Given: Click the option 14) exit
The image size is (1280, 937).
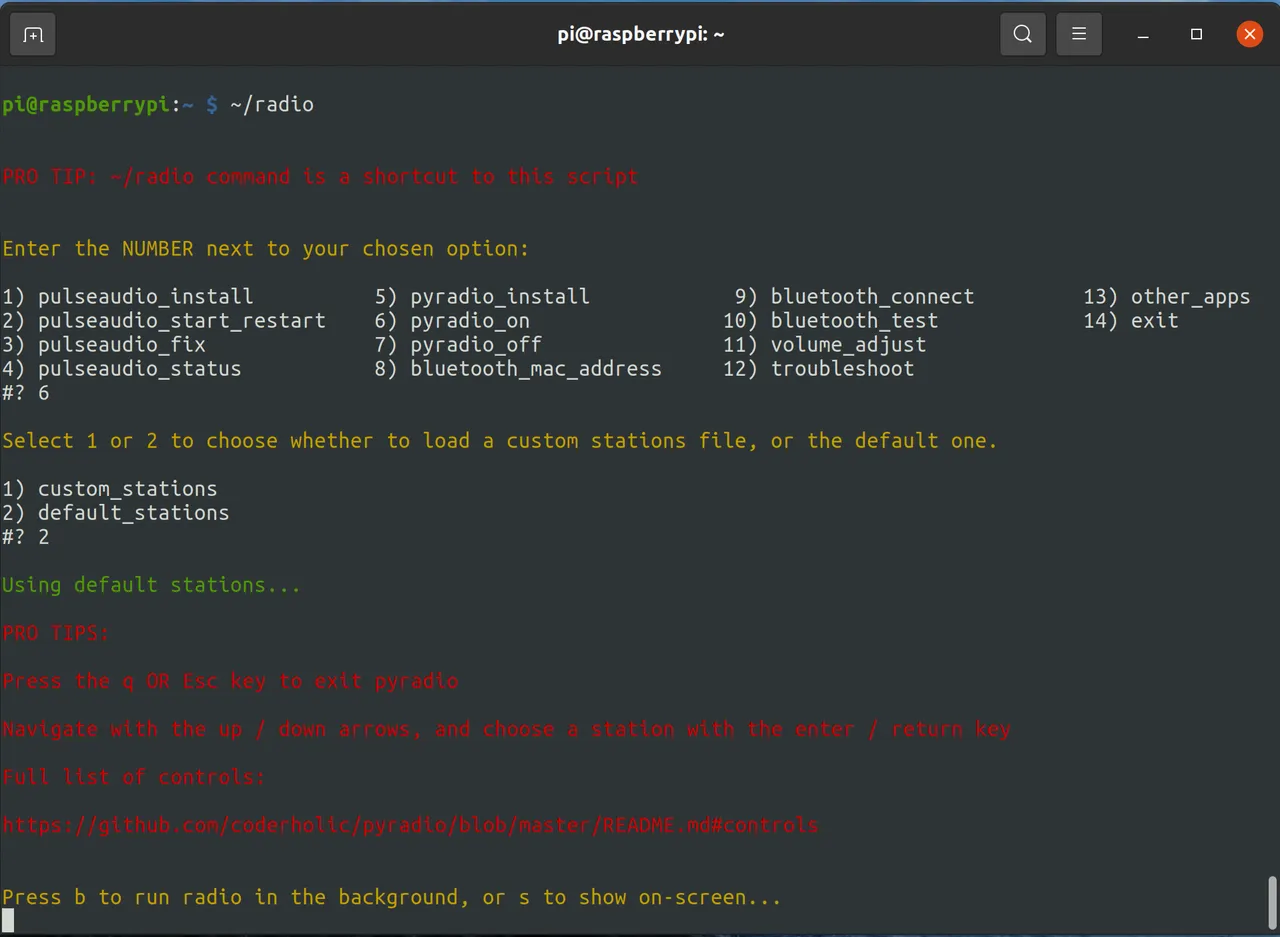Looking at the screenshot, I should click(1130, 321).
